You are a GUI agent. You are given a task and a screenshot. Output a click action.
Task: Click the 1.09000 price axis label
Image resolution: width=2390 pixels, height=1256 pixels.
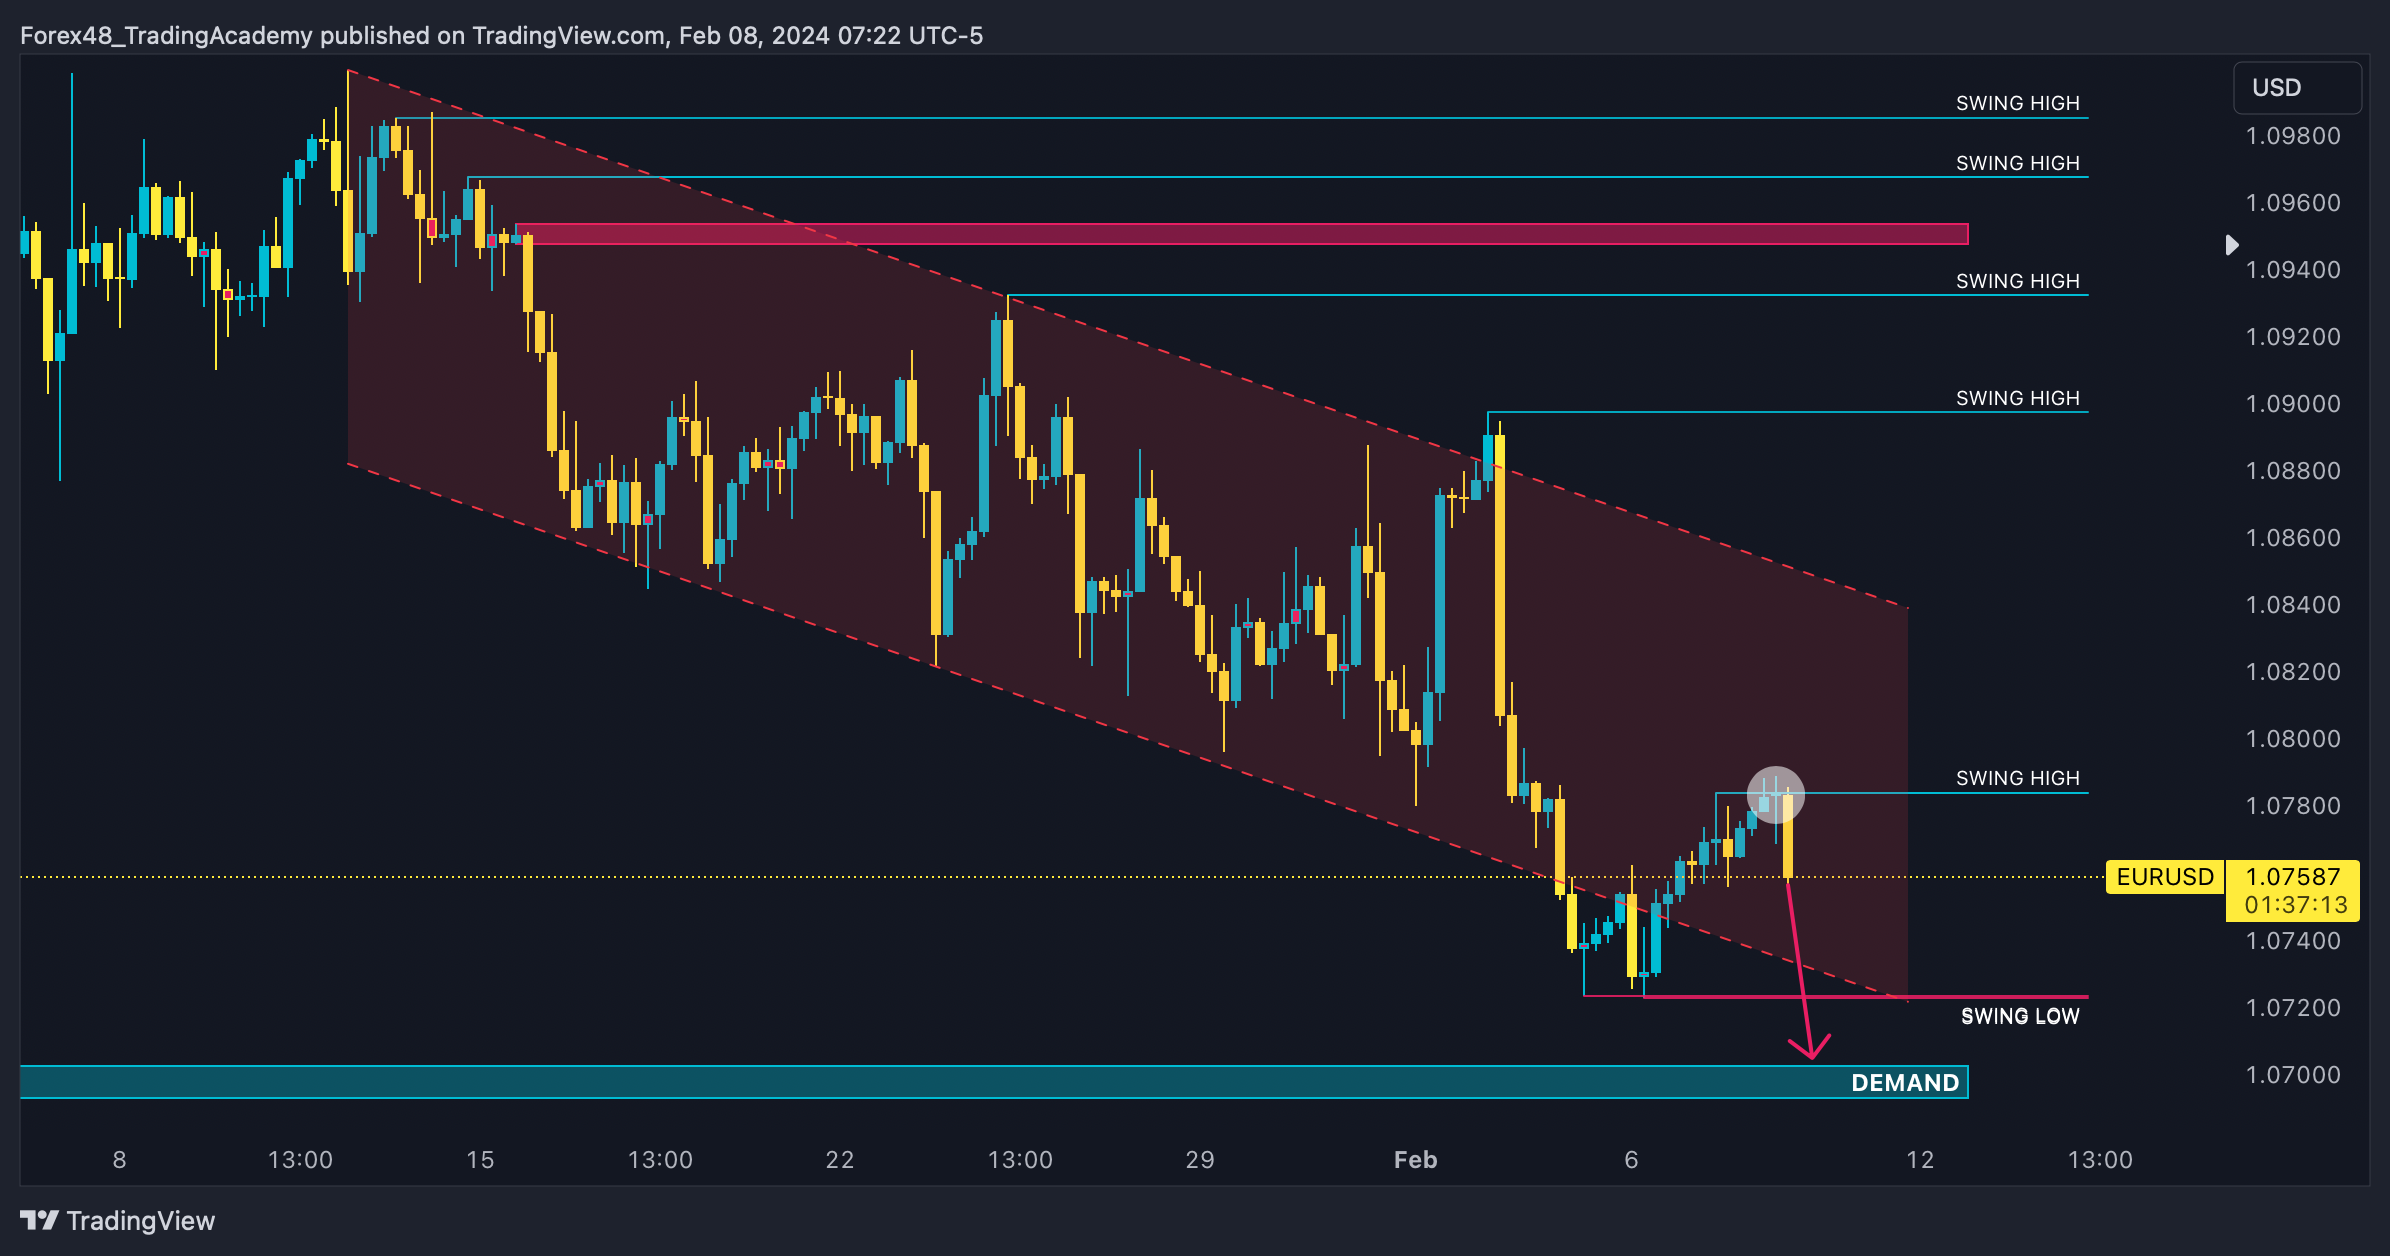coord(2293,404)
